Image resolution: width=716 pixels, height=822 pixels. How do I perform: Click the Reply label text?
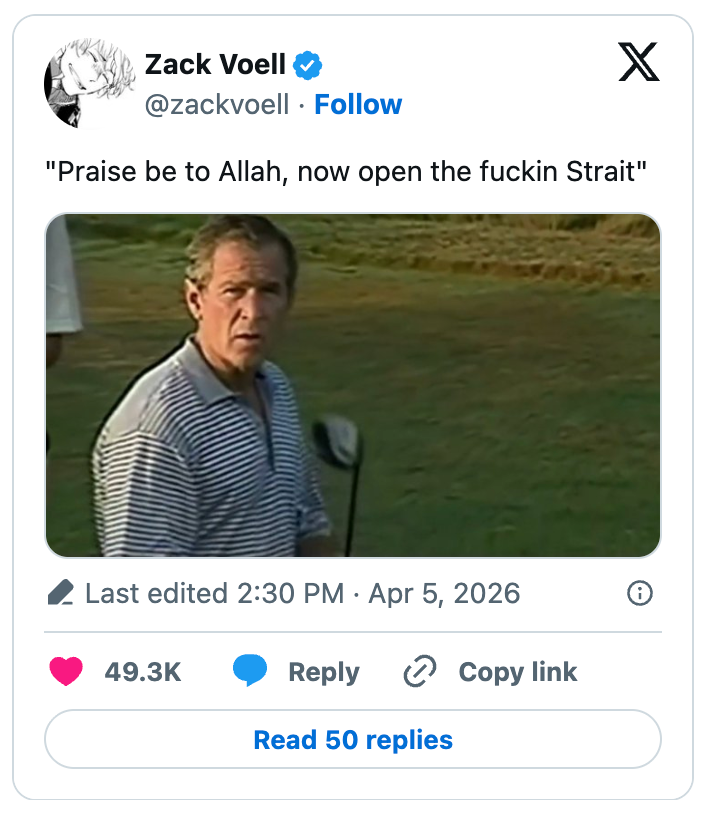(323, 672)
